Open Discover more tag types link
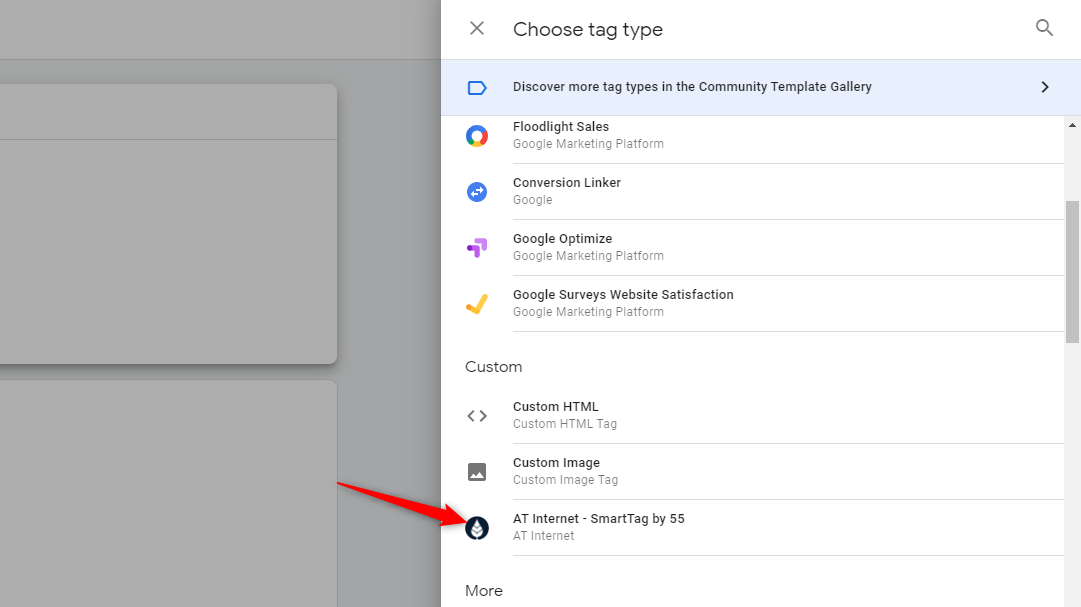1081x607 pixels. point(692,87)
